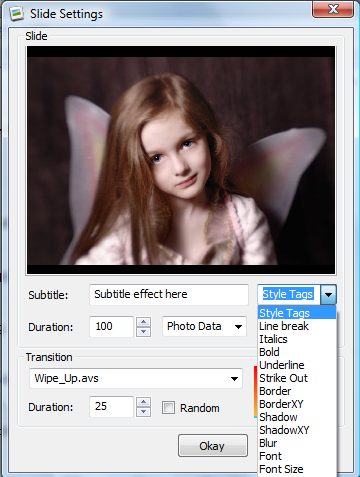This screenshot has height=477, width=360.
Task: Select the highlighted Style Tags list entry
Action: (x=297, y=313)
